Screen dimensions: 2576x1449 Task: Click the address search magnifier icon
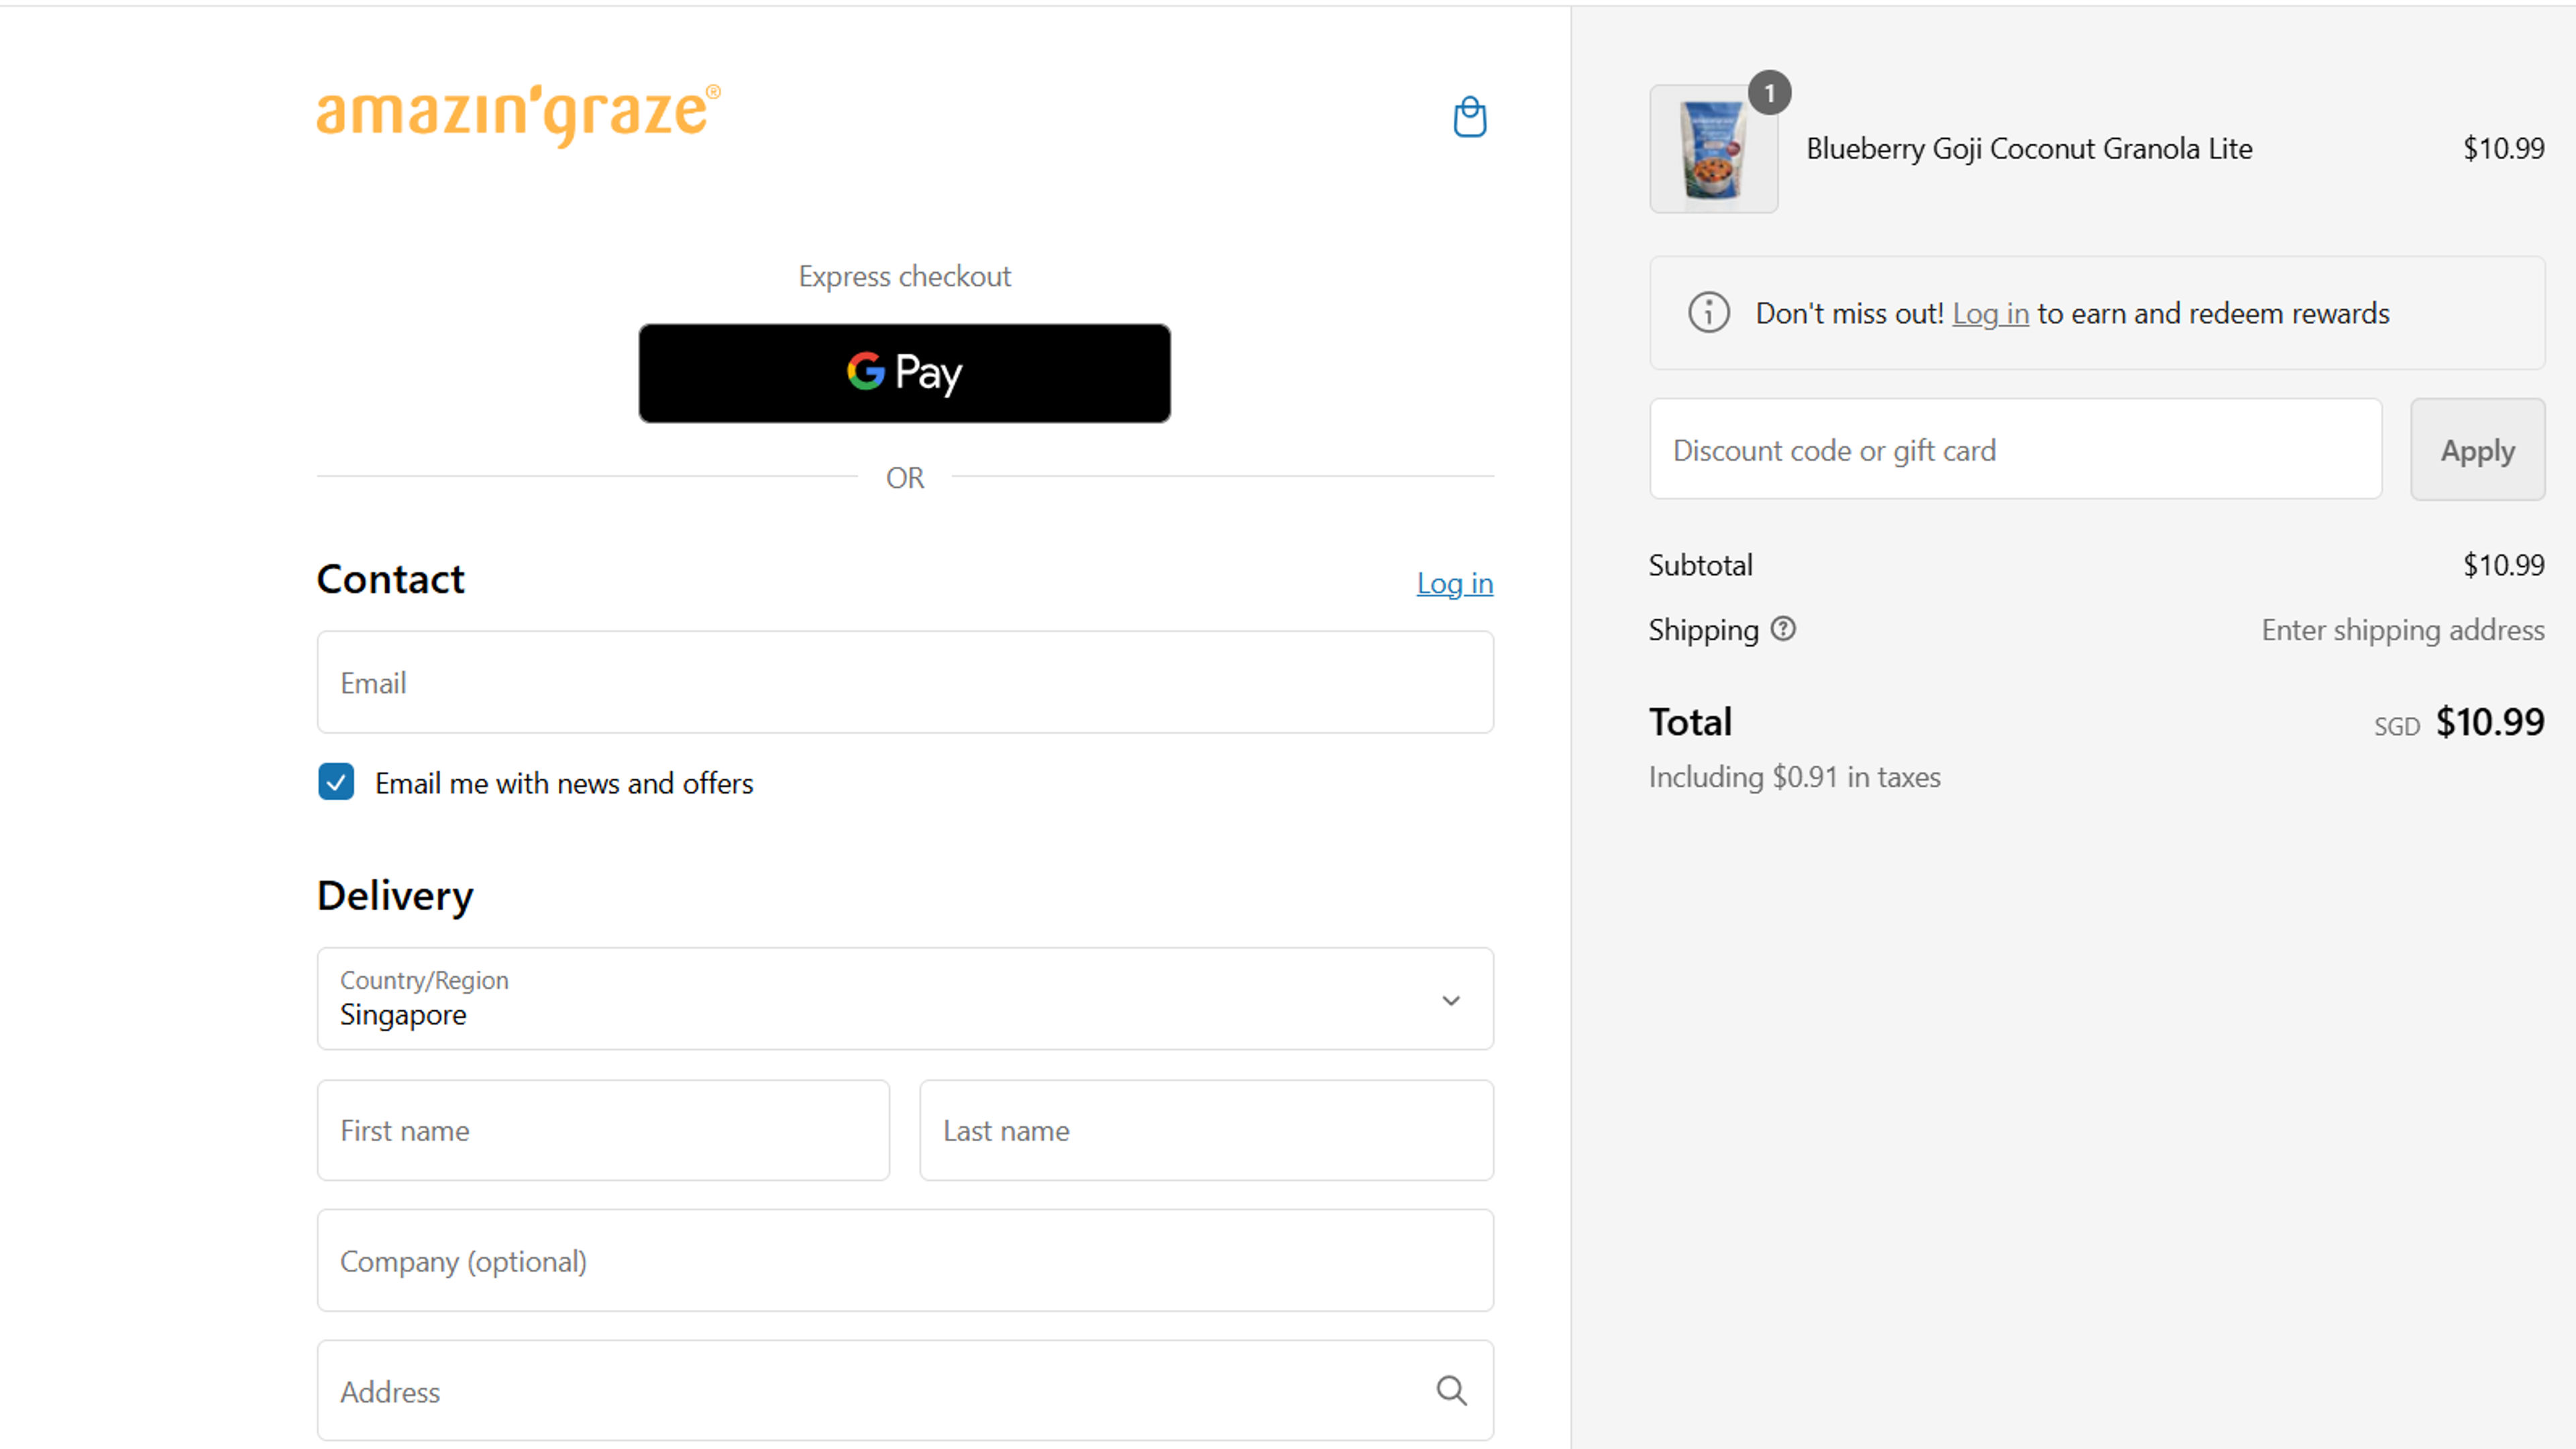point(1451,1390)
